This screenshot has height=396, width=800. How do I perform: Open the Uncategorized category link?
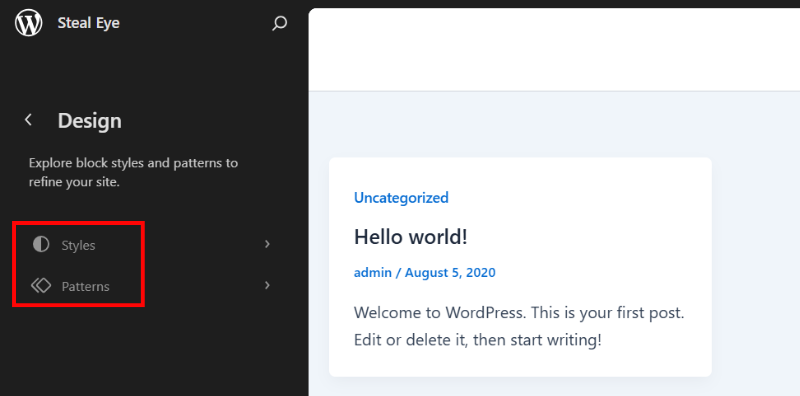tap(402, 197)
